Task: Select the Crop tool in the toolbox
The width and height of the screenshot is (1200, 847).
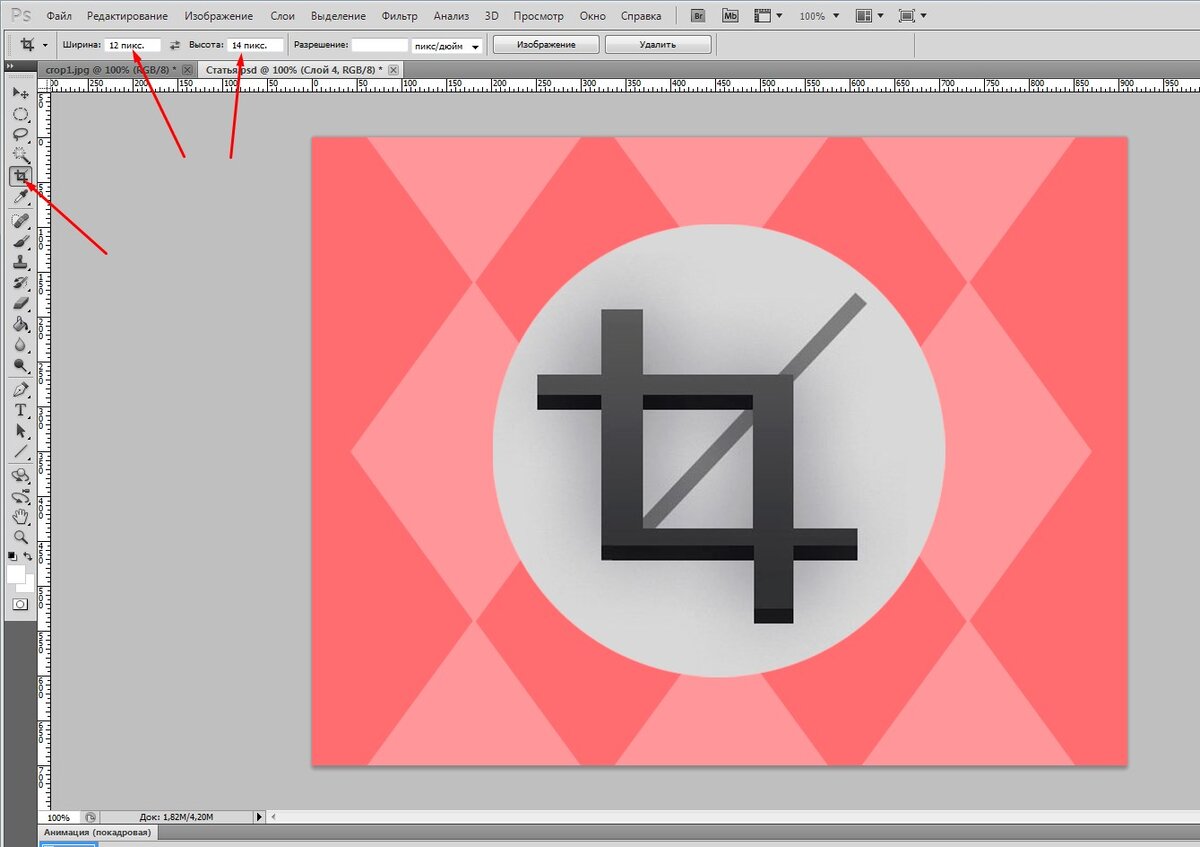Action: point(20,176)
